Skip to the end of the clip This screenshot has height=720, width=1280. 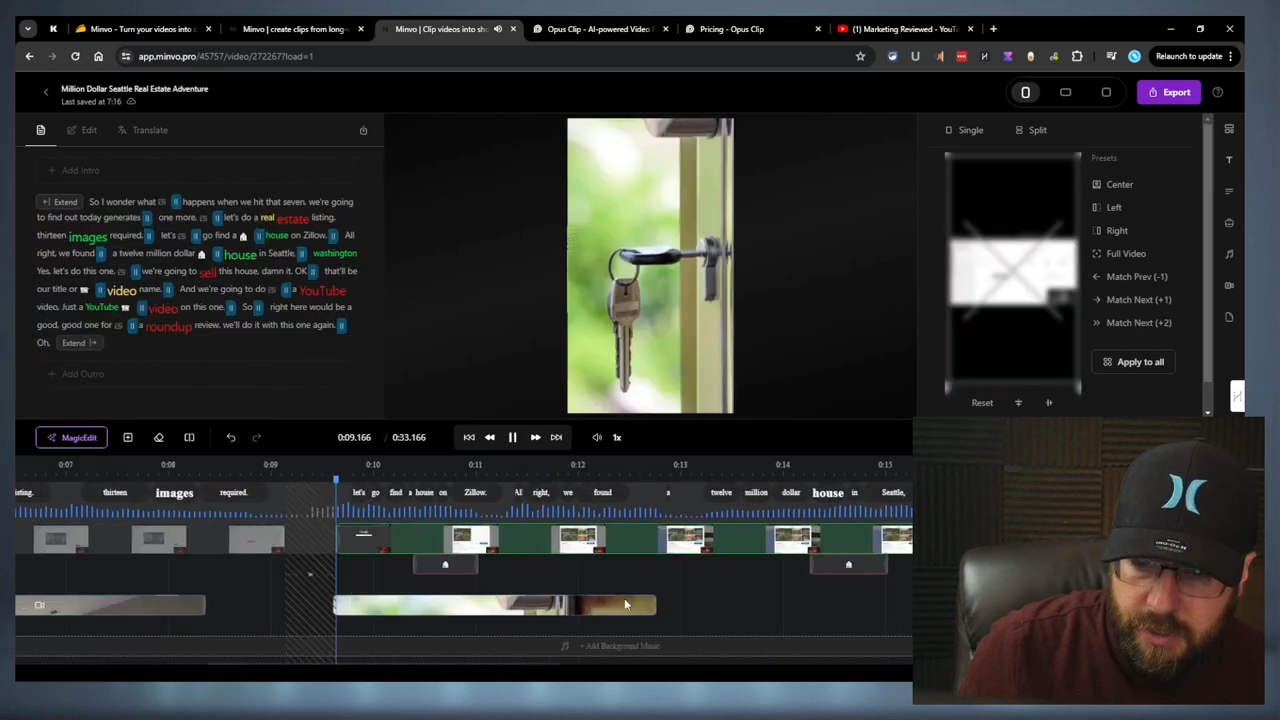pos(556,437)
